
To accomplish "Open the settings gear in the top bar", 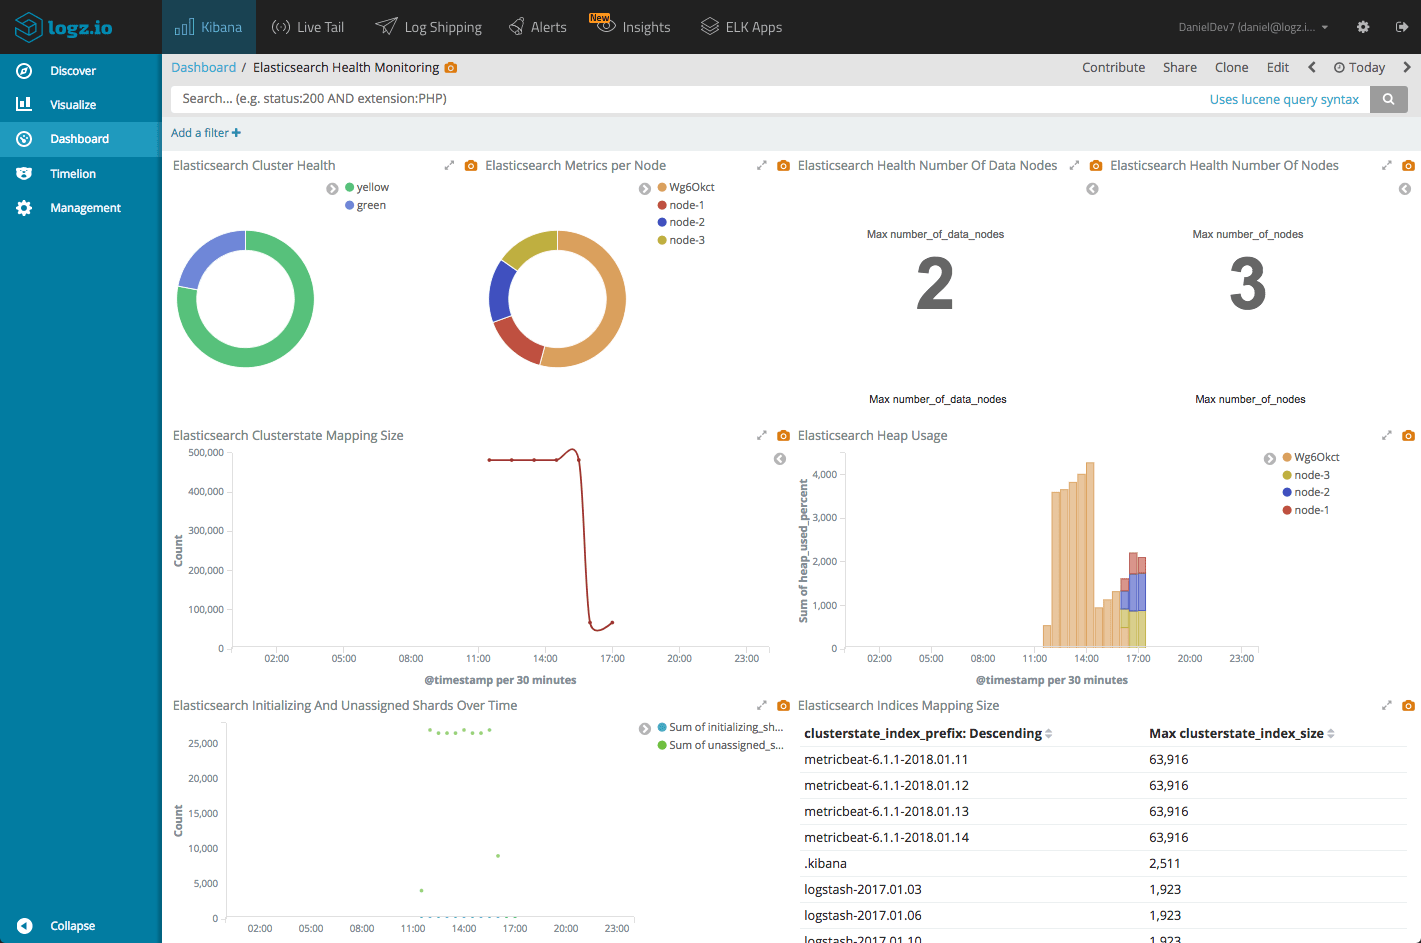I will coord(1362,27).
